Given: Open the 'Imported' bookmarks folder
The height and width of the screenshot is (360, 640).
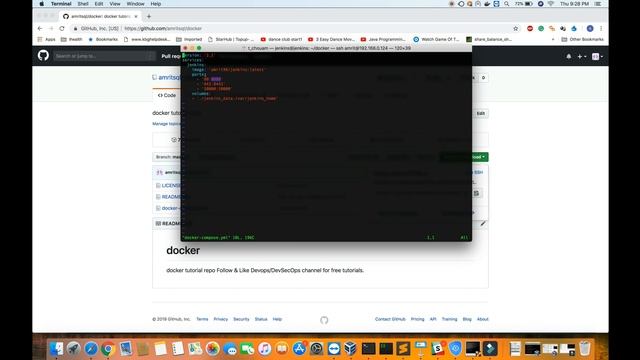Looking at the screenshot, I should click(189, 40).
